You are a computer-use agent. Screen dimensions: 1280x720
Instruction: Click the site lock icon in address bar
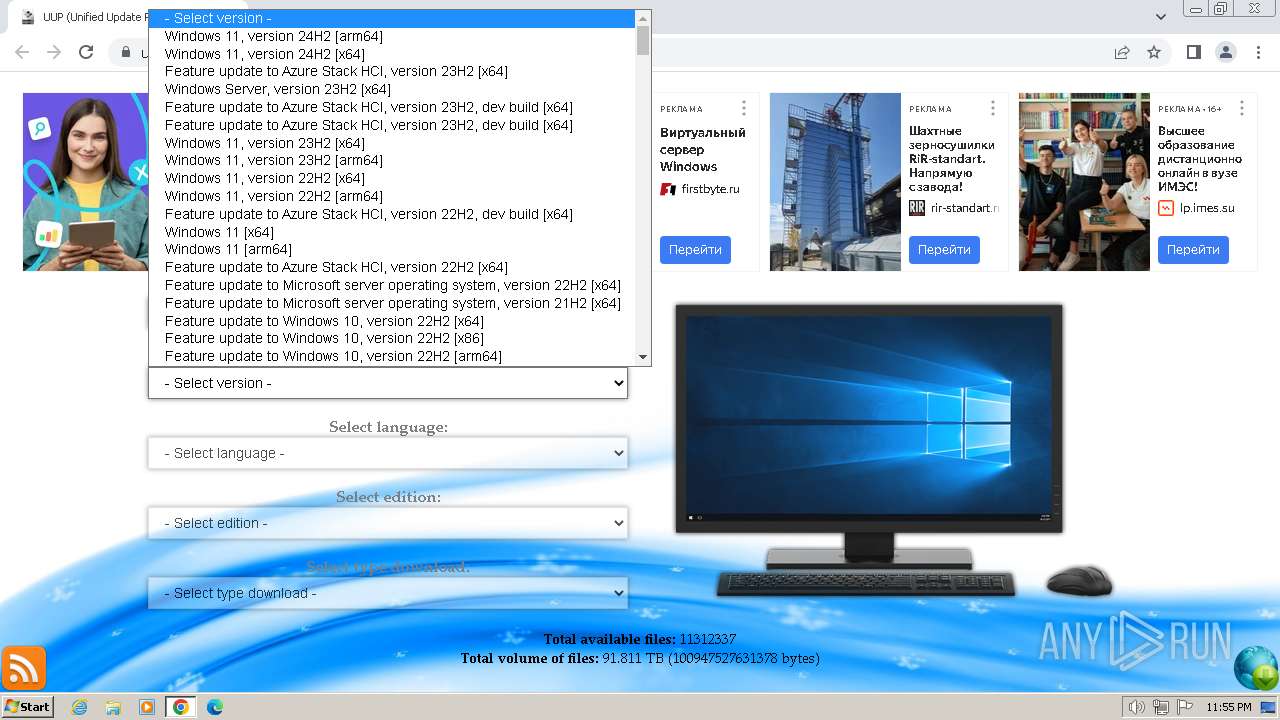[126, 52]
